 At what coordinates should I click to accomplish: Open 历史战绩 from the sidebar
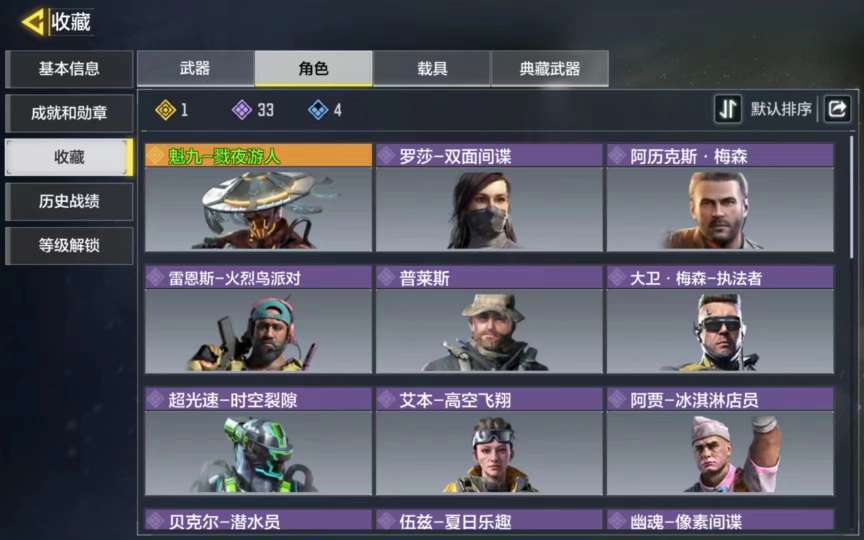click(69, 201)
